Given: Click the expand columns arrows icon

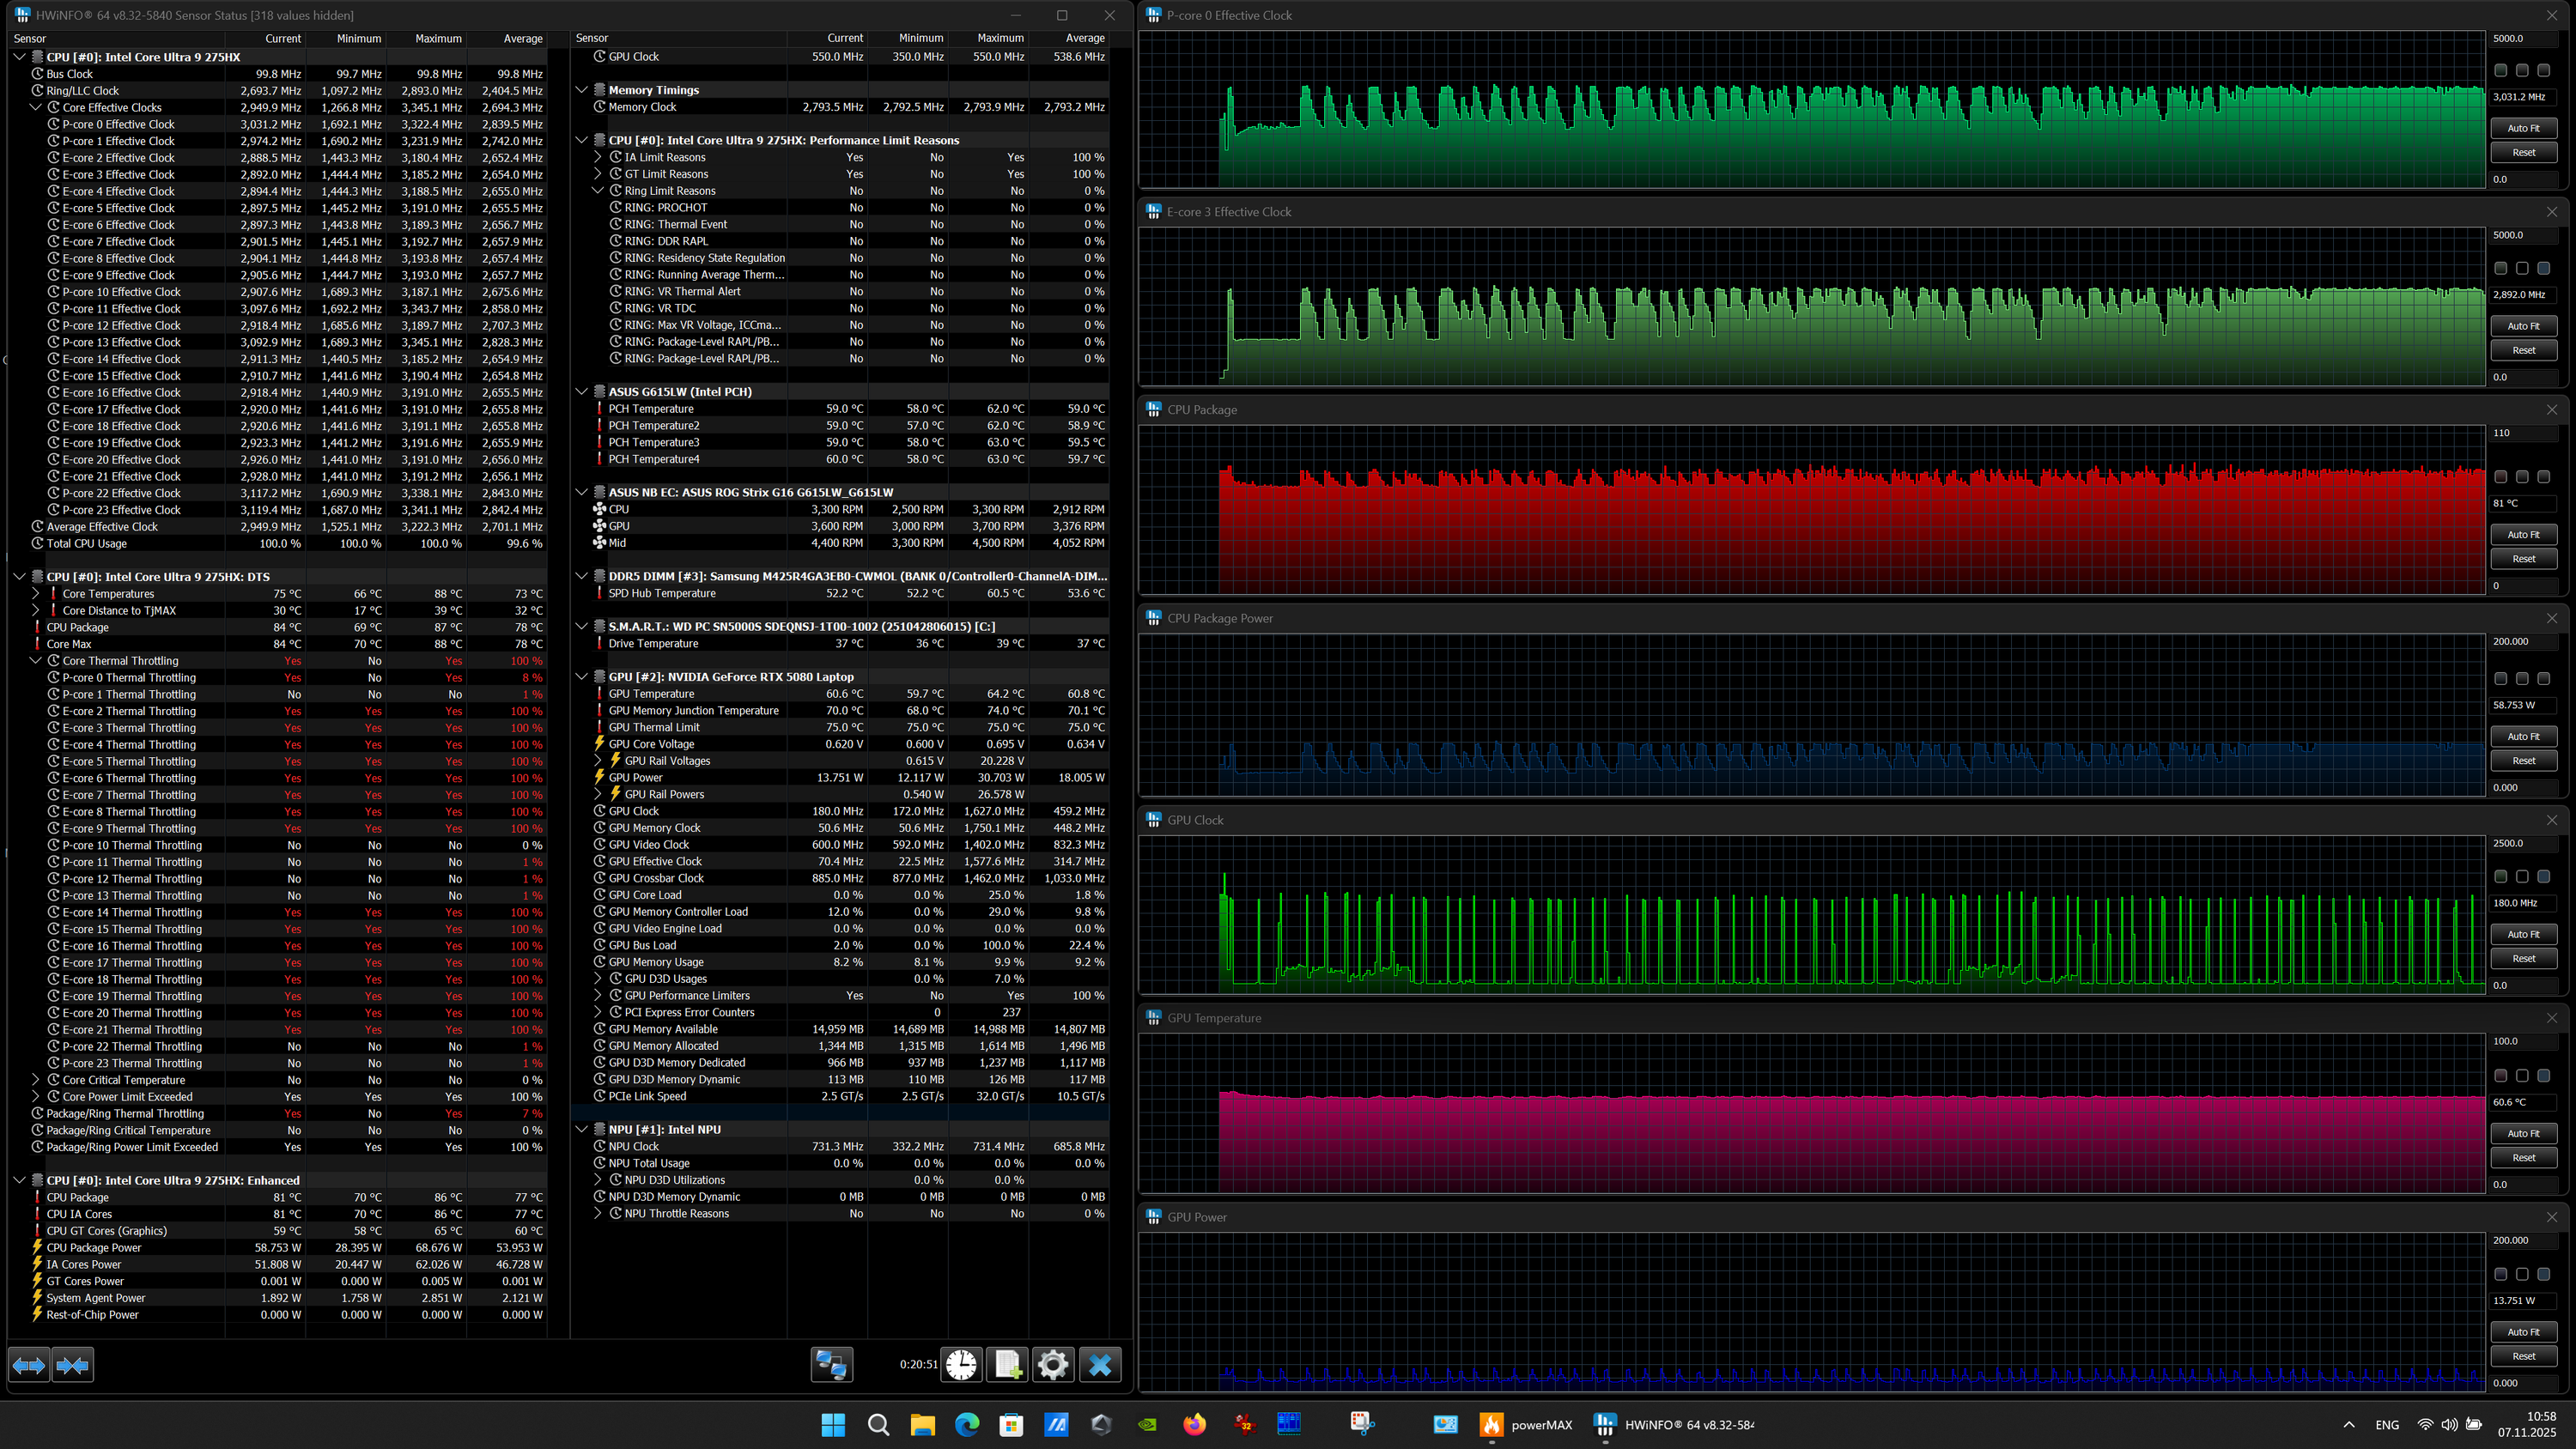Looking at the screenshot, I should (x=29, y=1365).
